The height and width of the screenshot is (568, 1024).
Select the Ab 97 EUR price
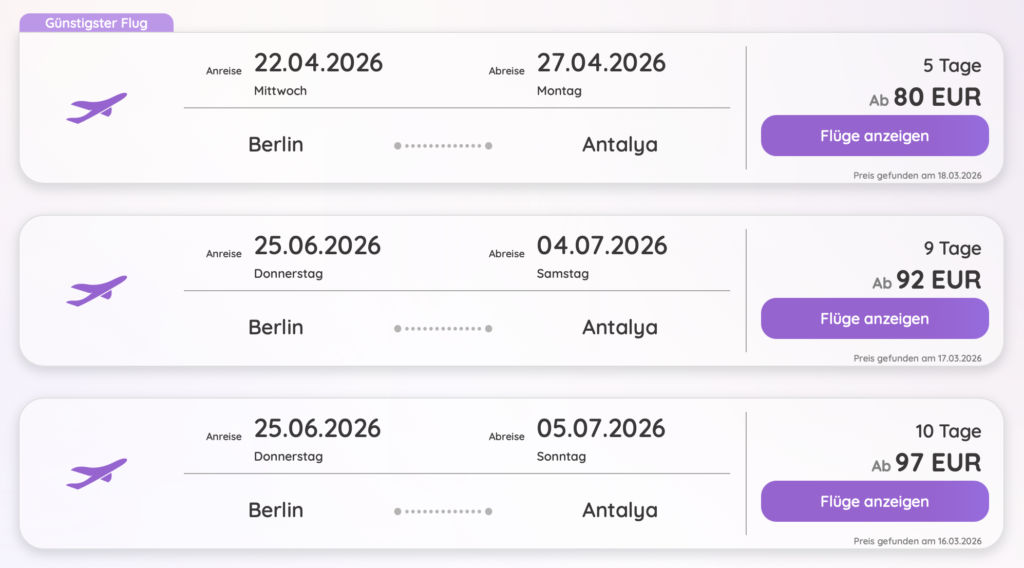point(925,464)
